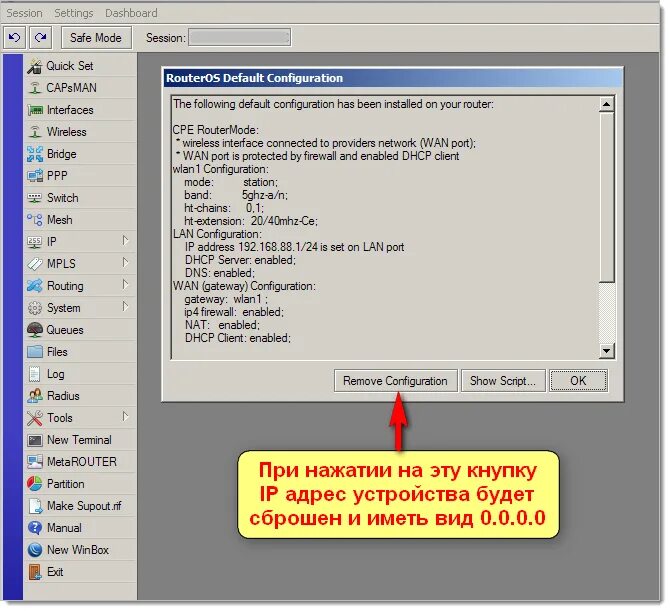Expand the IP submenu arrow
This screenshot has height=611, width=670.
click(125, 241)
